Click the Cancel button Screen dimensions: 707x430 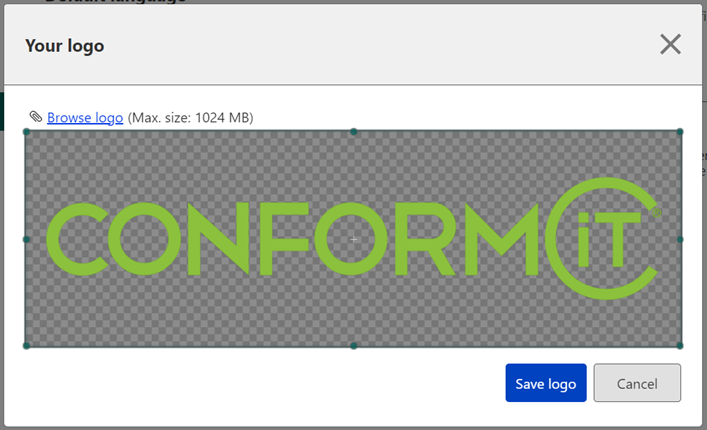637,383
